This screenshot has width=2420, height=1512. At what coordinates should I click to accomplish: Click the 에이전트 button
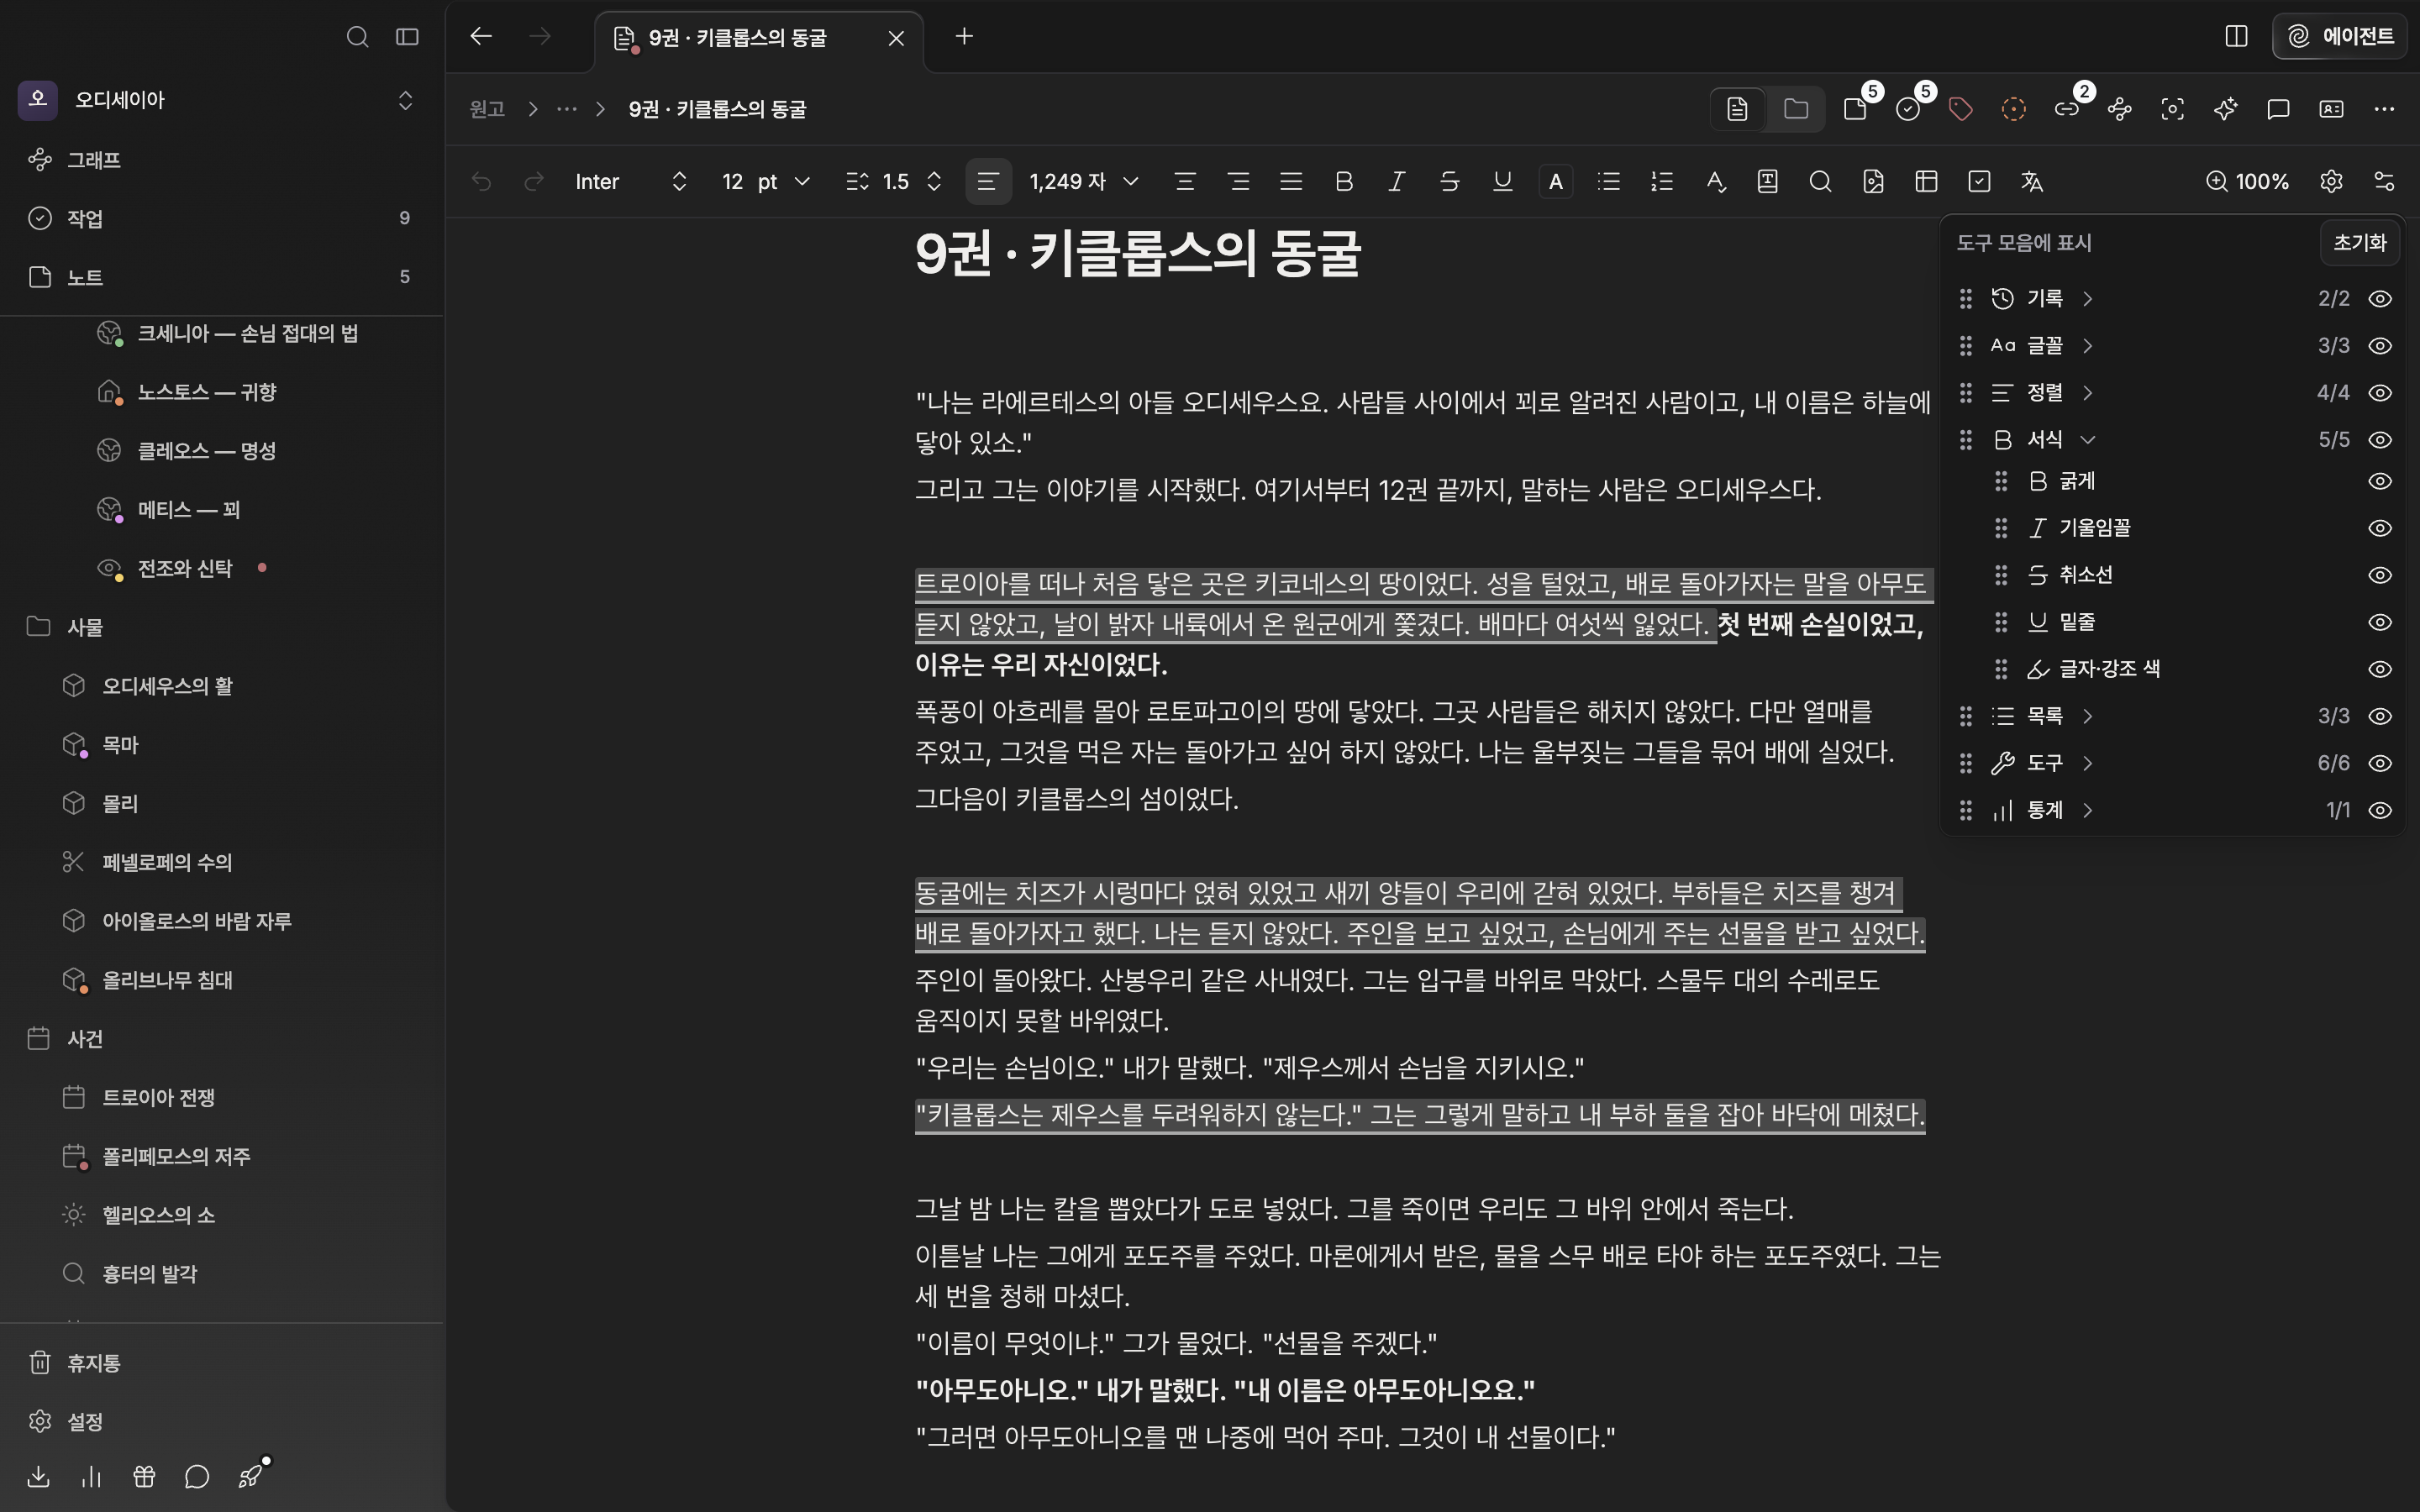(x=2340, y=37)
